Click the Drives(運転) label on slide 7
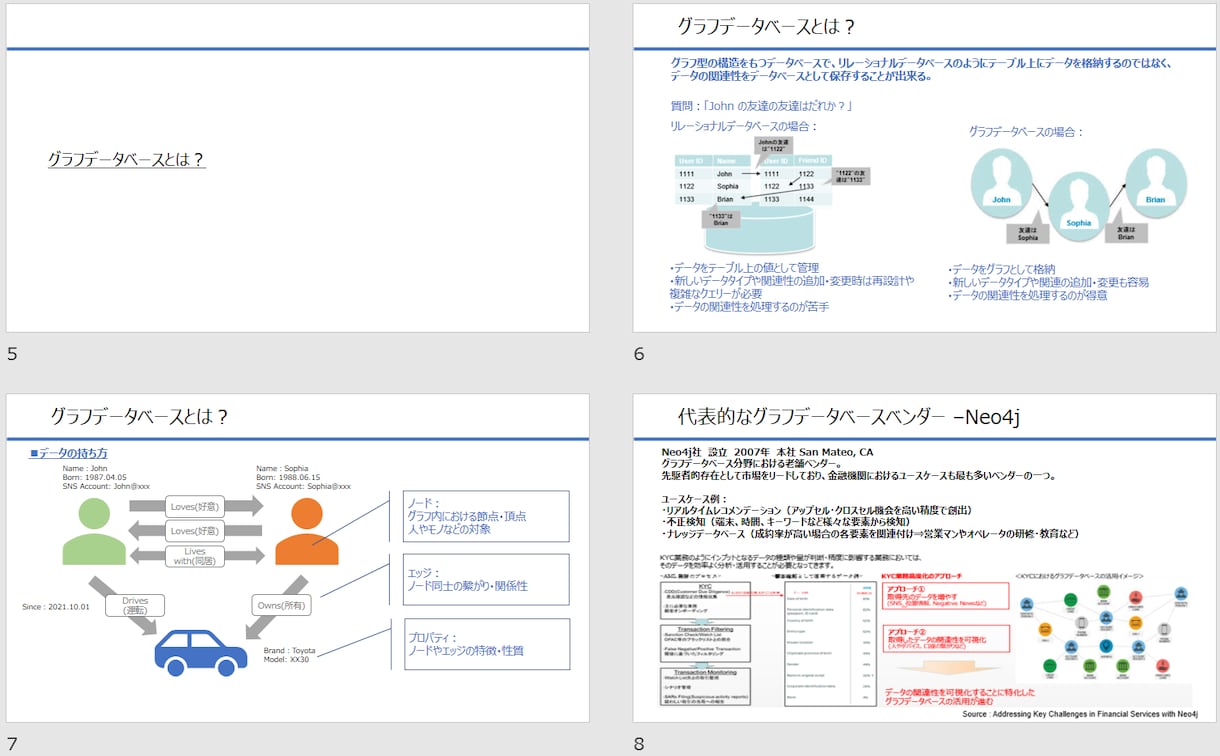Screen dimensions: 1220x756 coord(135,605)
